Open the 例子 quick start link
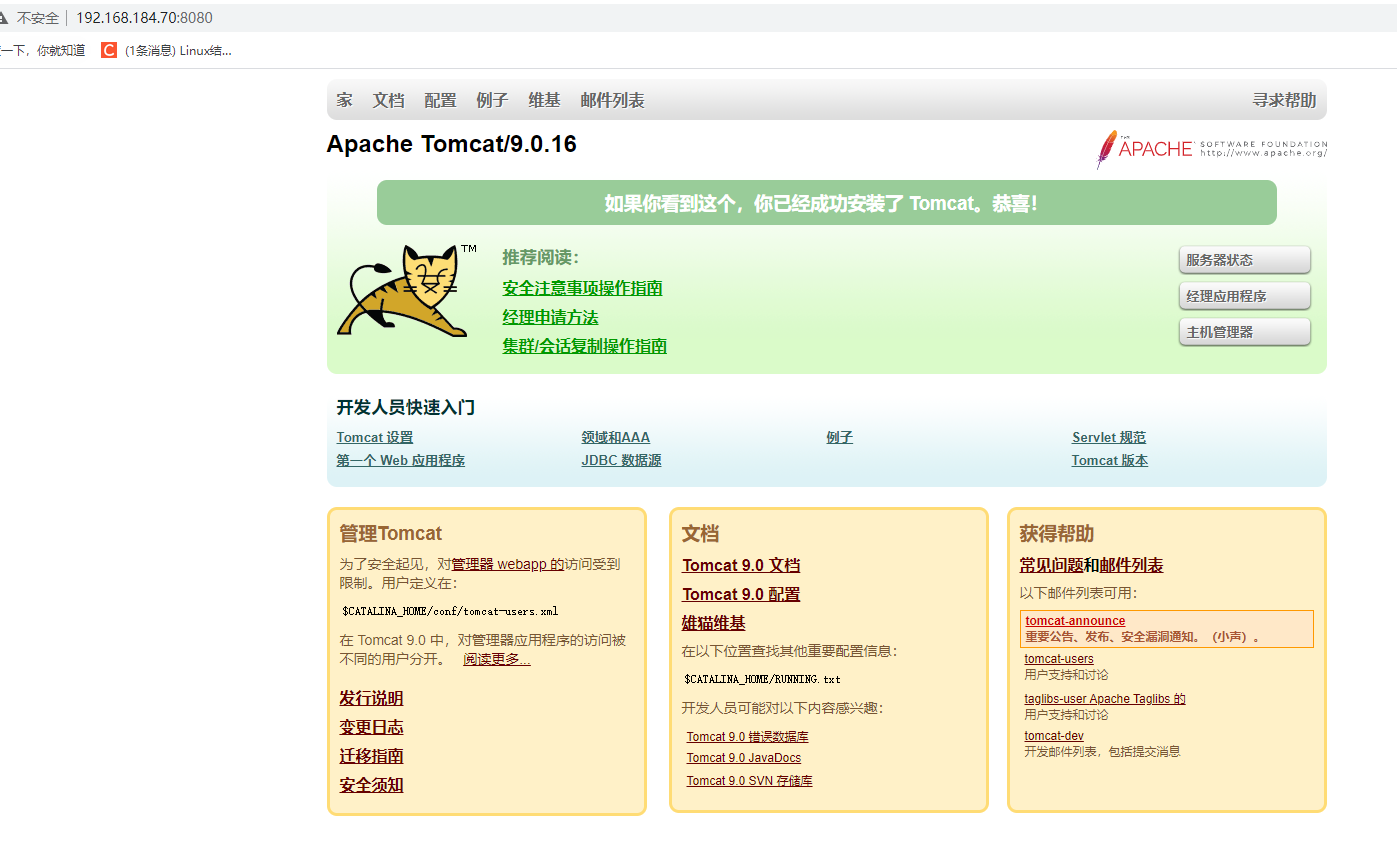This screenshot has height=844, width=1397. click(839, 437)
